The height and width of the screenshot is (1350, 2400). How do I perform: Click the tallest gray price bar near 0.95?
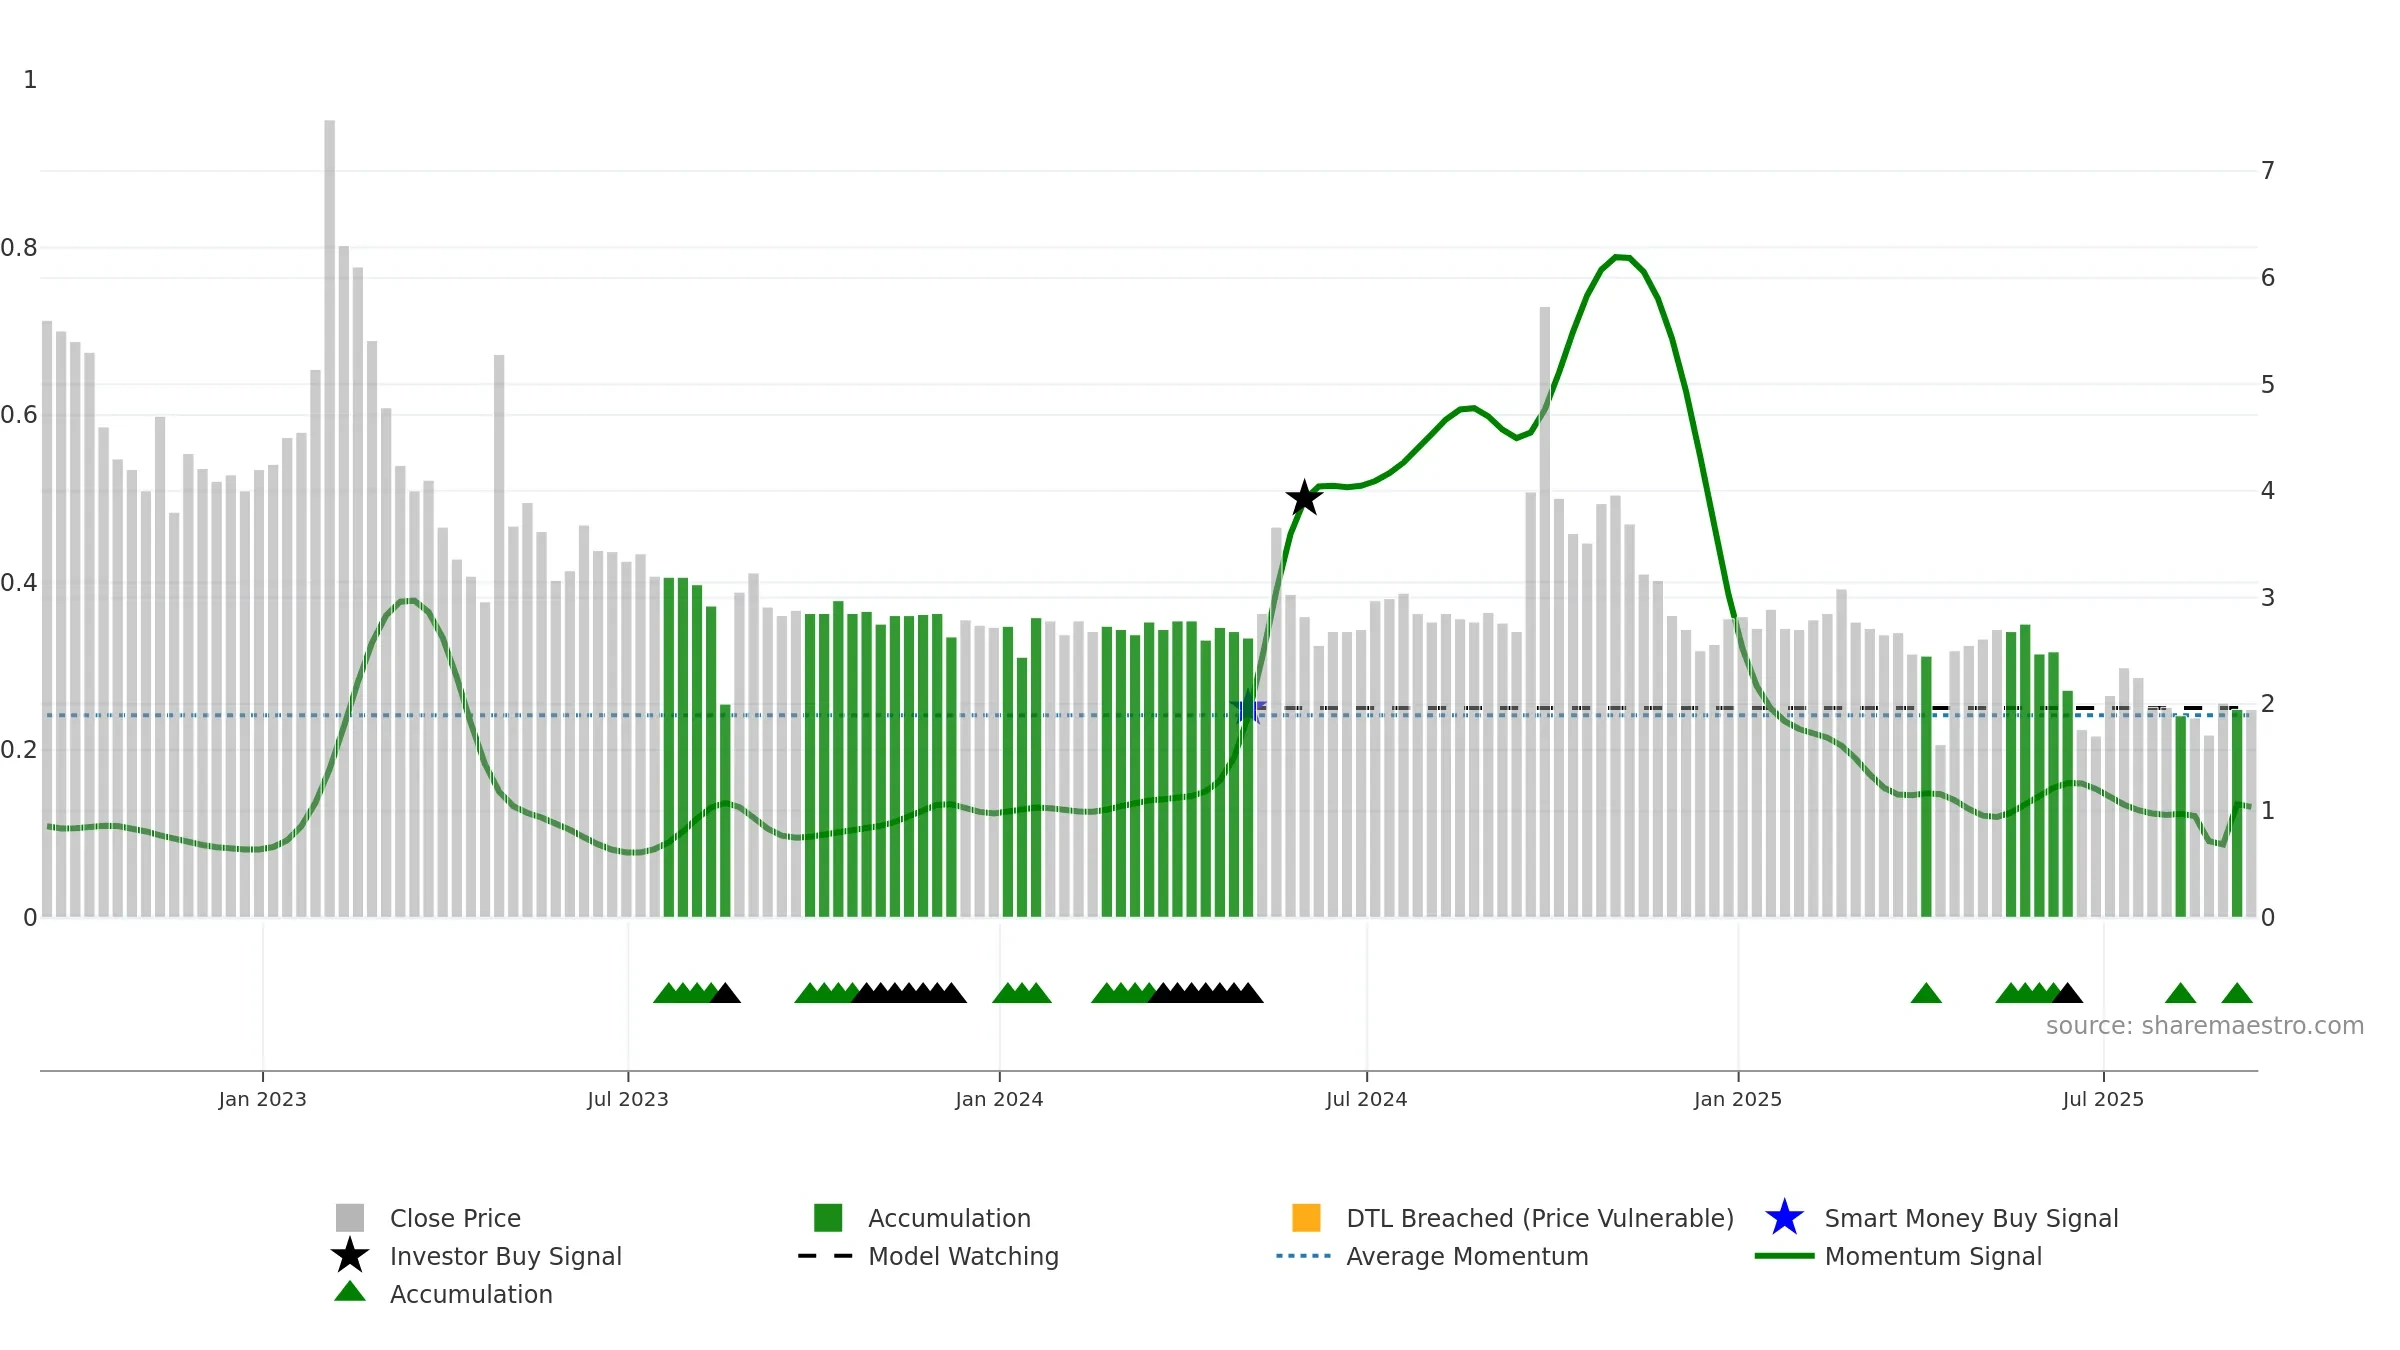pyautogui.click(x=330, y=518)
